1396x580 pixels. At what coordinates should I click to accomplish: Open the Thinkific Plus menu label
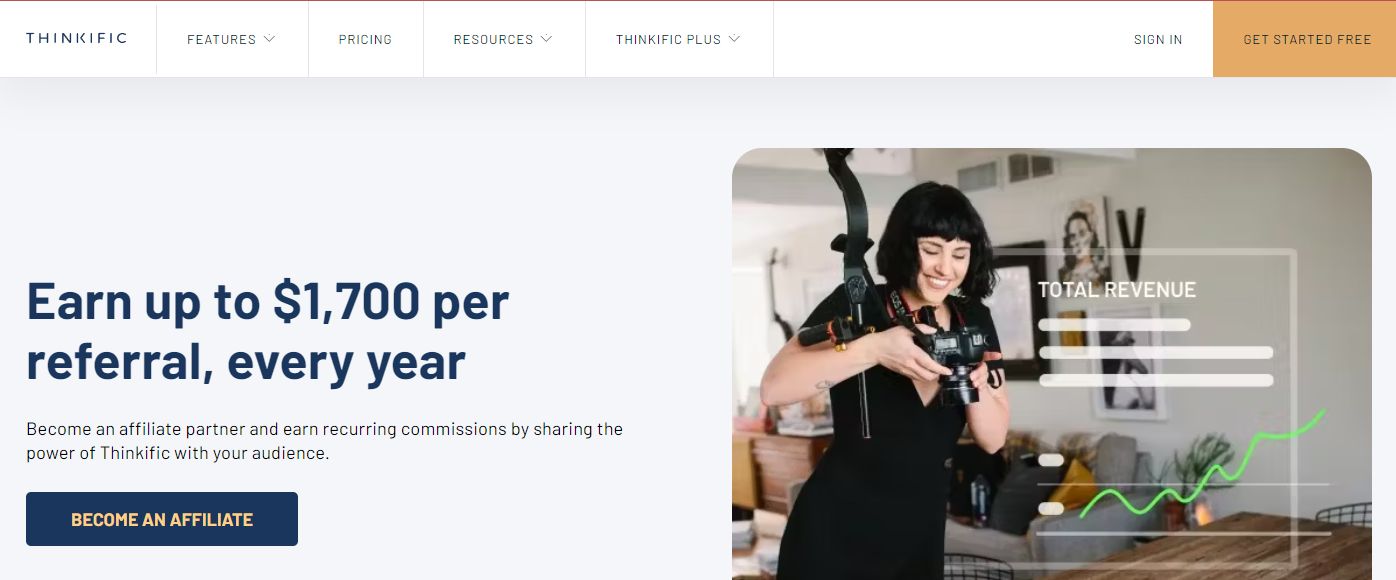(668, 40)
